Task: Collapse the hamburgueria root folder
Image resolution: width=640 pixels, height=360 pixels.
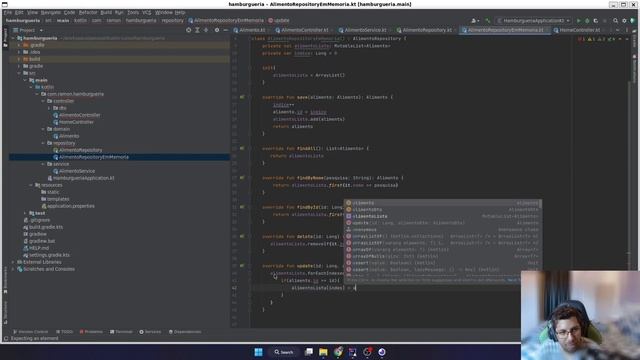Action: (13, 38)
